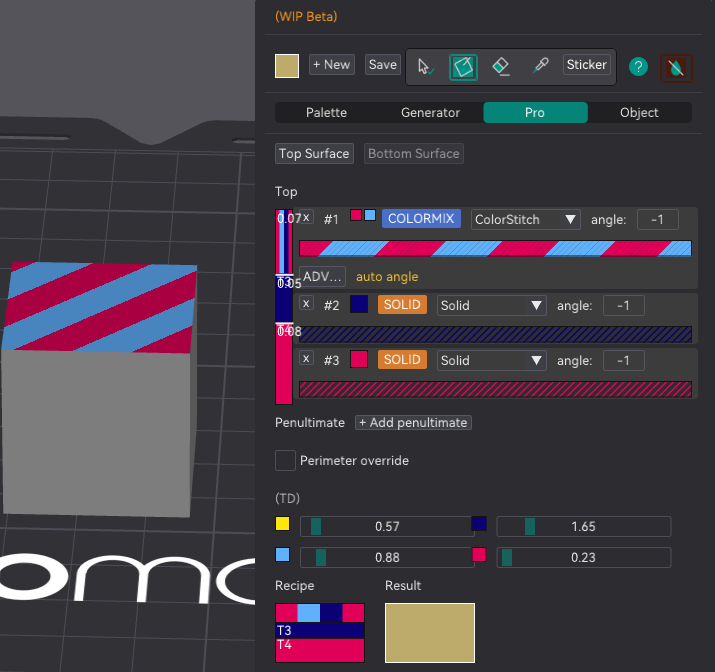The width and height of the screenshot is (715, 672).
Task: Open the Solid pattern dropdown for layer #3
Action: tap(492, 361)
